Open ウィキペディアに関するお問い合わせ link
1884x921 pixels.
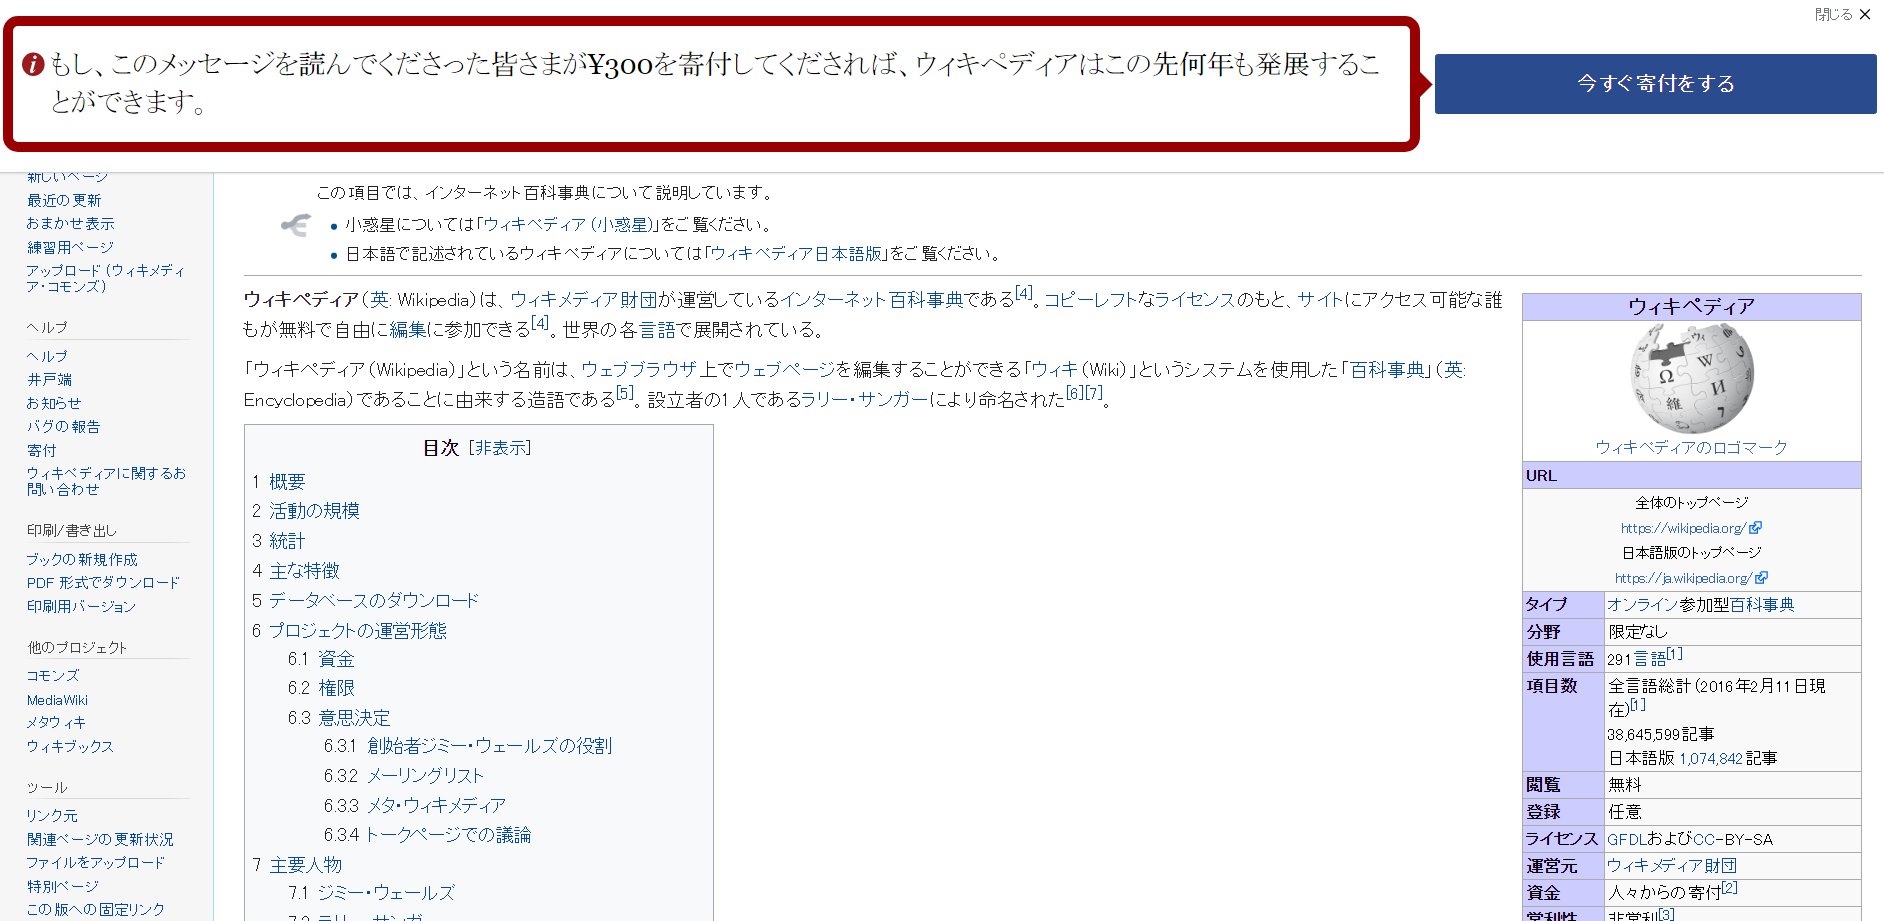[106, 481]
